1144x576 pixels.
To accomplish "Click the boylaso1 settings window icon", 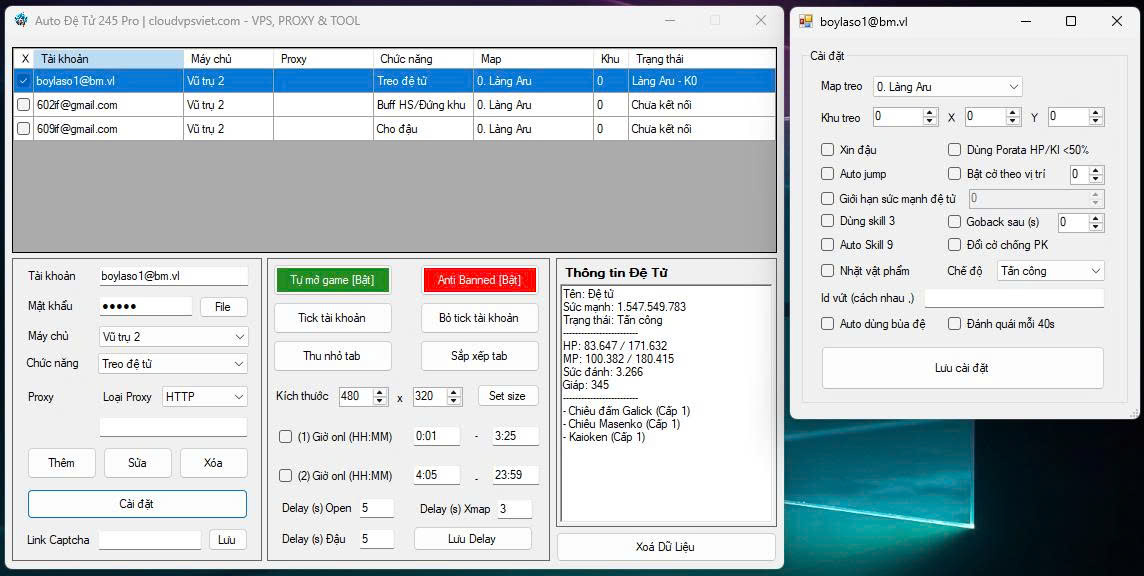I will [806, 21].
